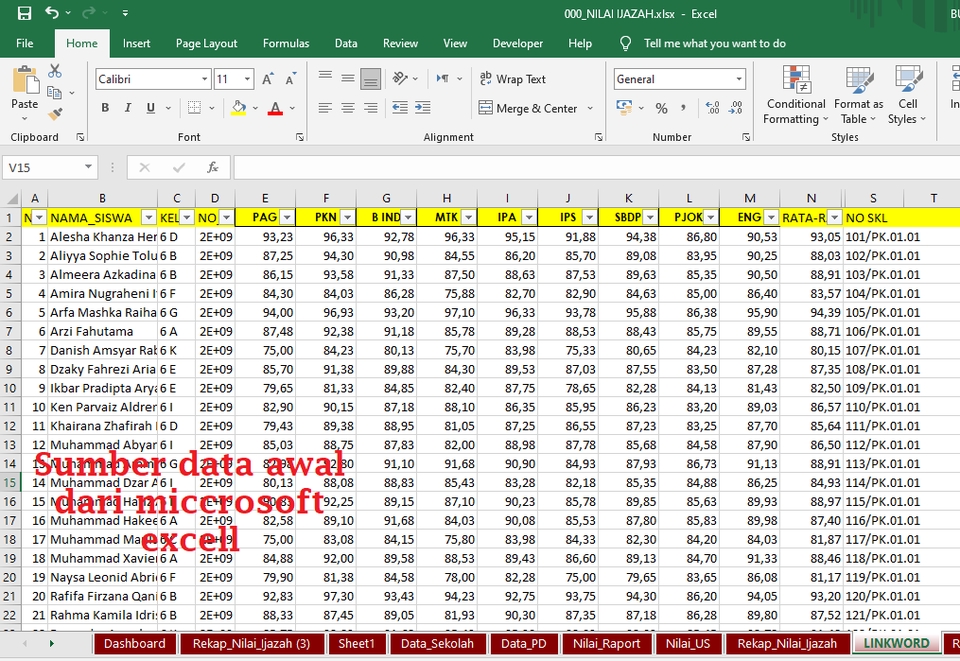Image resolution: width=960 pixels, height=661 pixels.
Task: Insert function with fx button
Action: click(212, 167)
